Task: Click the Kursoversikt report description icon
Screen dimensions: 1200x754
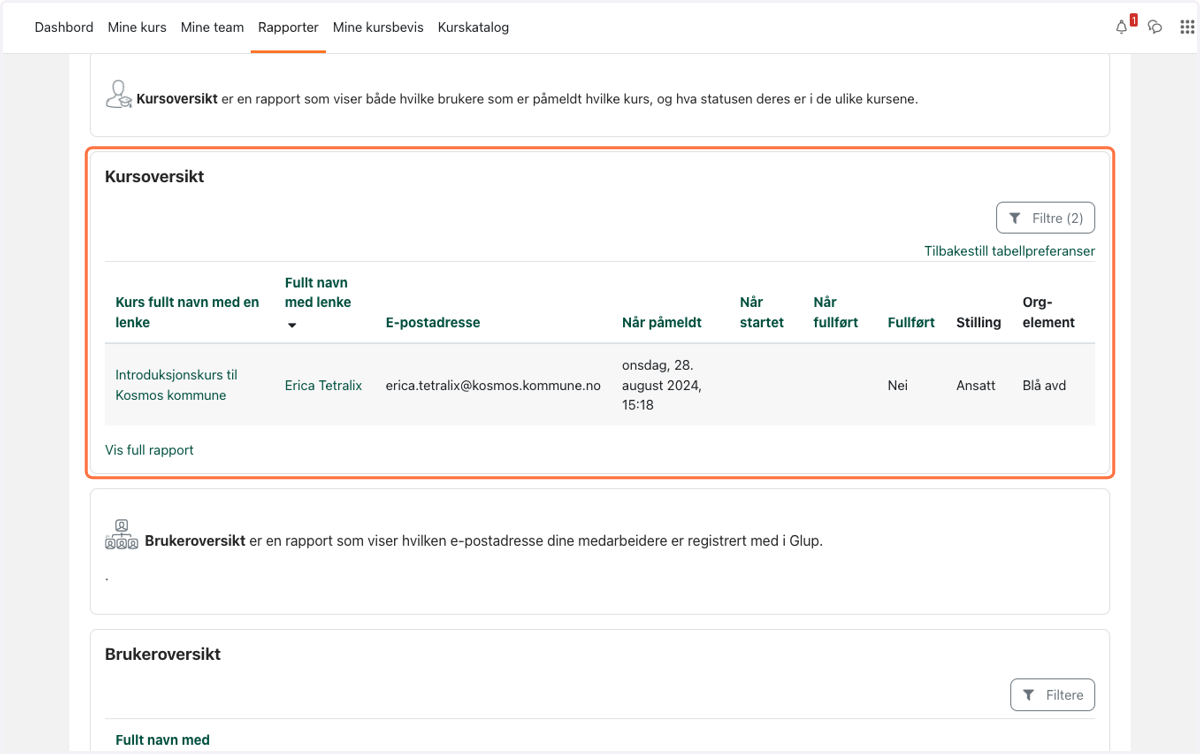Action: pos(119,95)
